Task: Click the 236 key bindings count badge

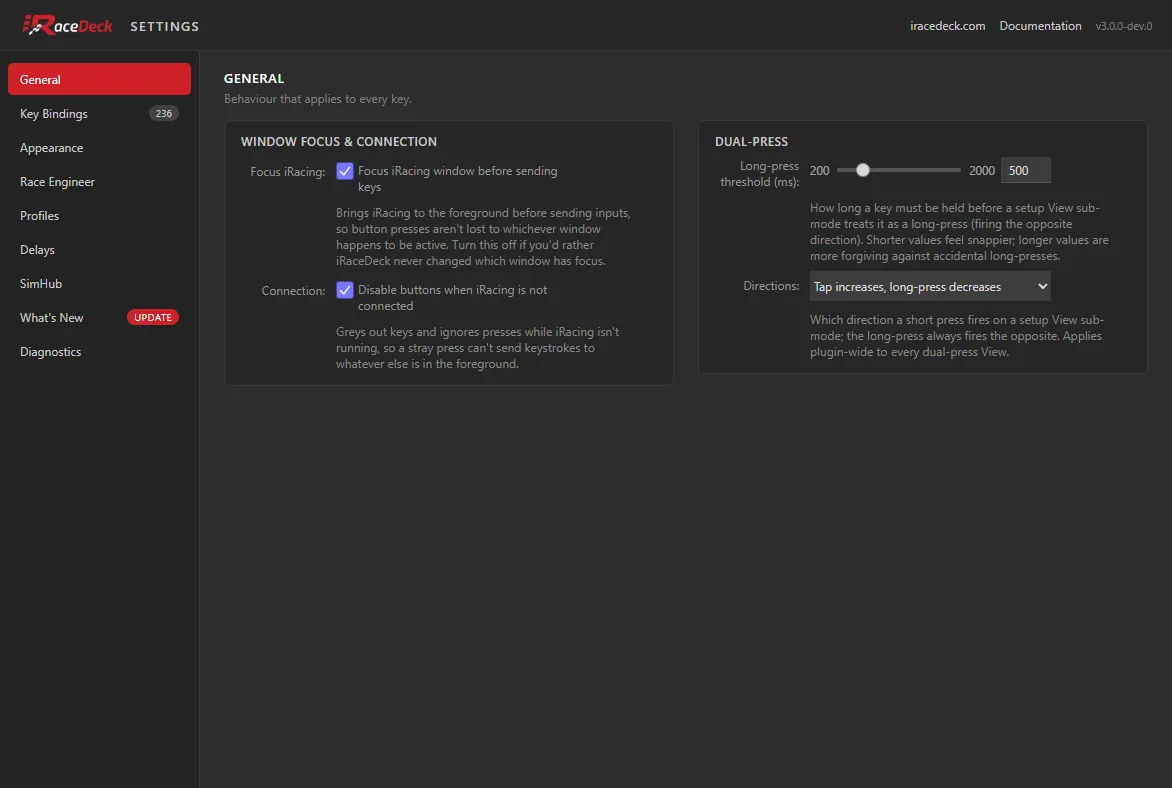Action: (x=164, y=114)
